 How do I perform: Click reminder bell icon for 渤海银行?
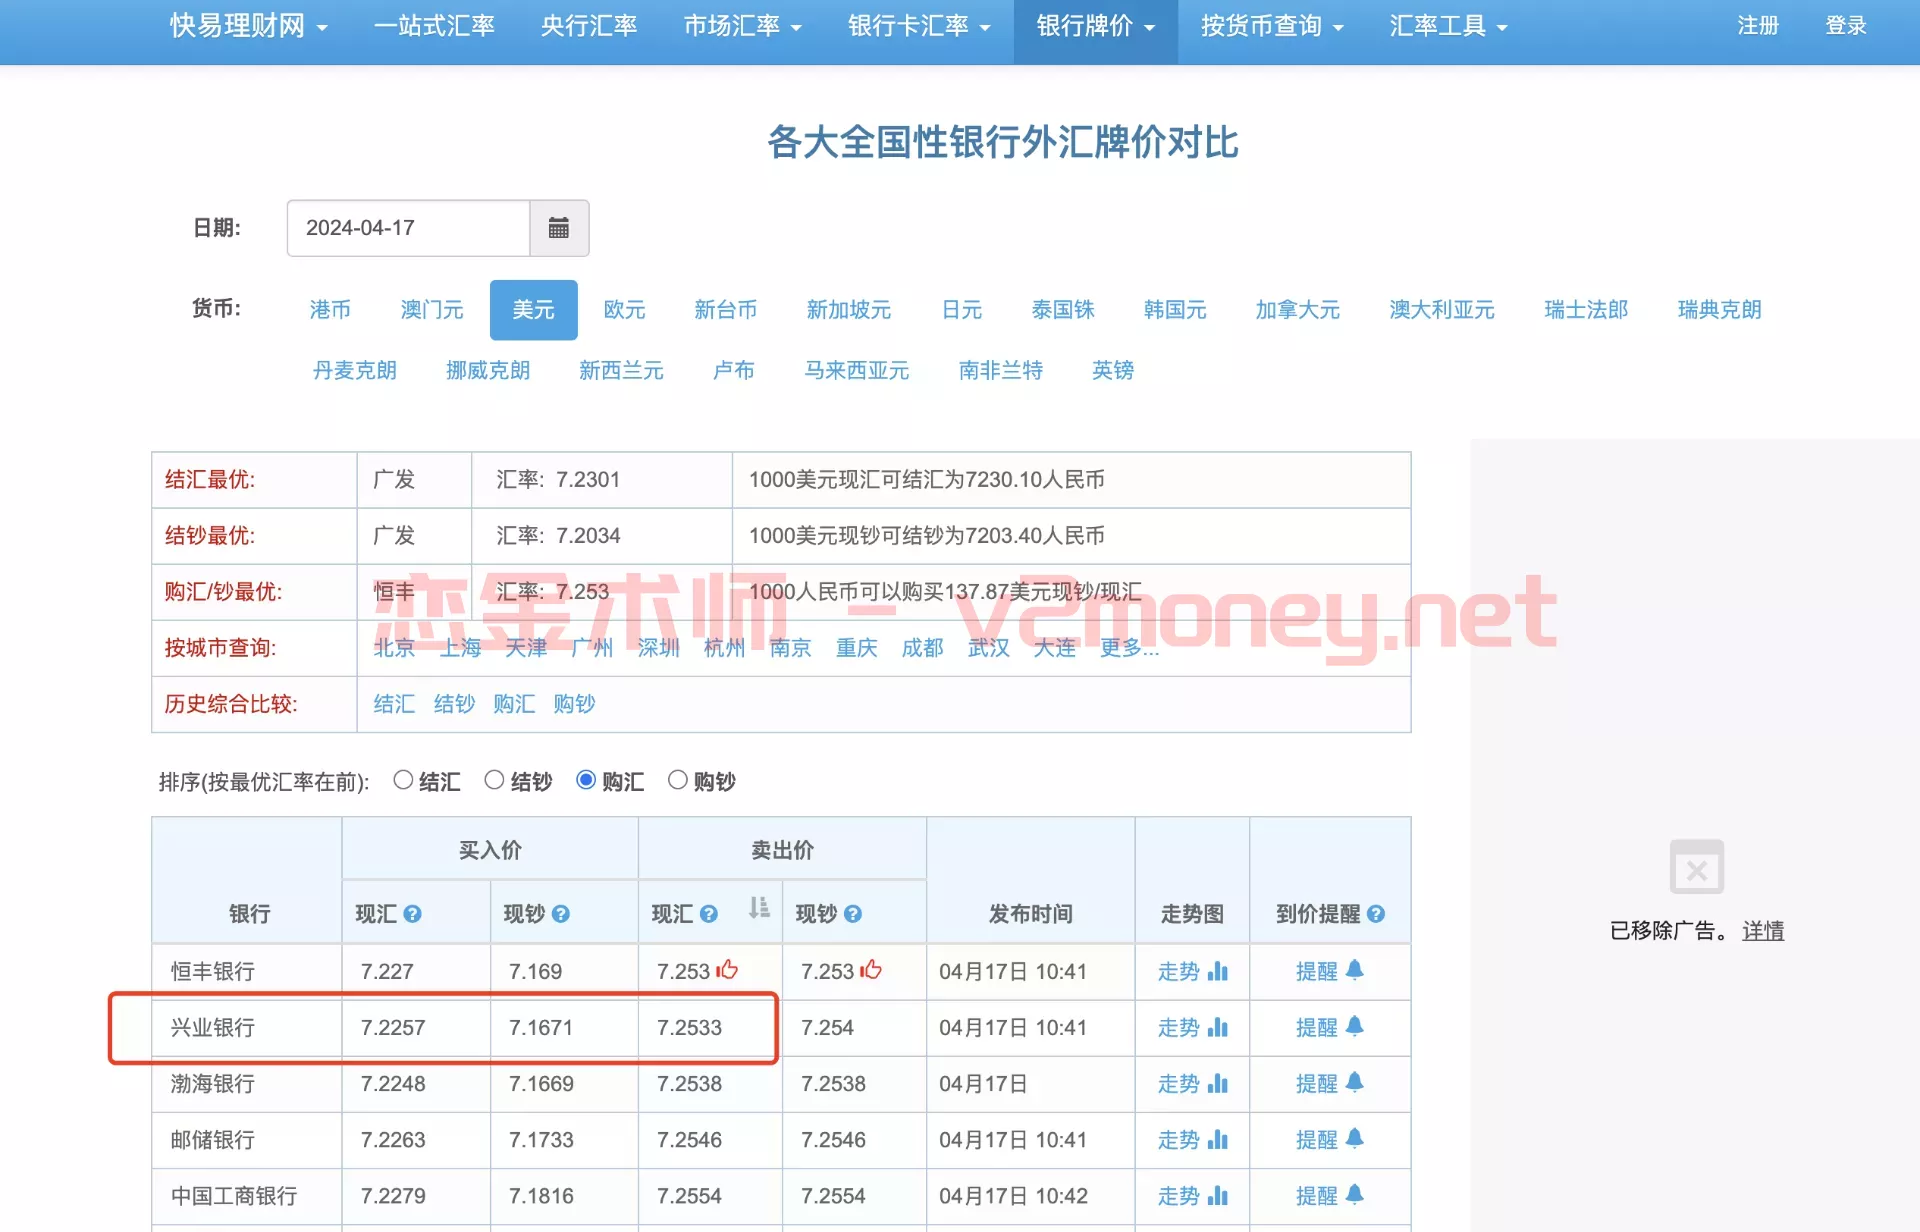pos(1354,1082)
